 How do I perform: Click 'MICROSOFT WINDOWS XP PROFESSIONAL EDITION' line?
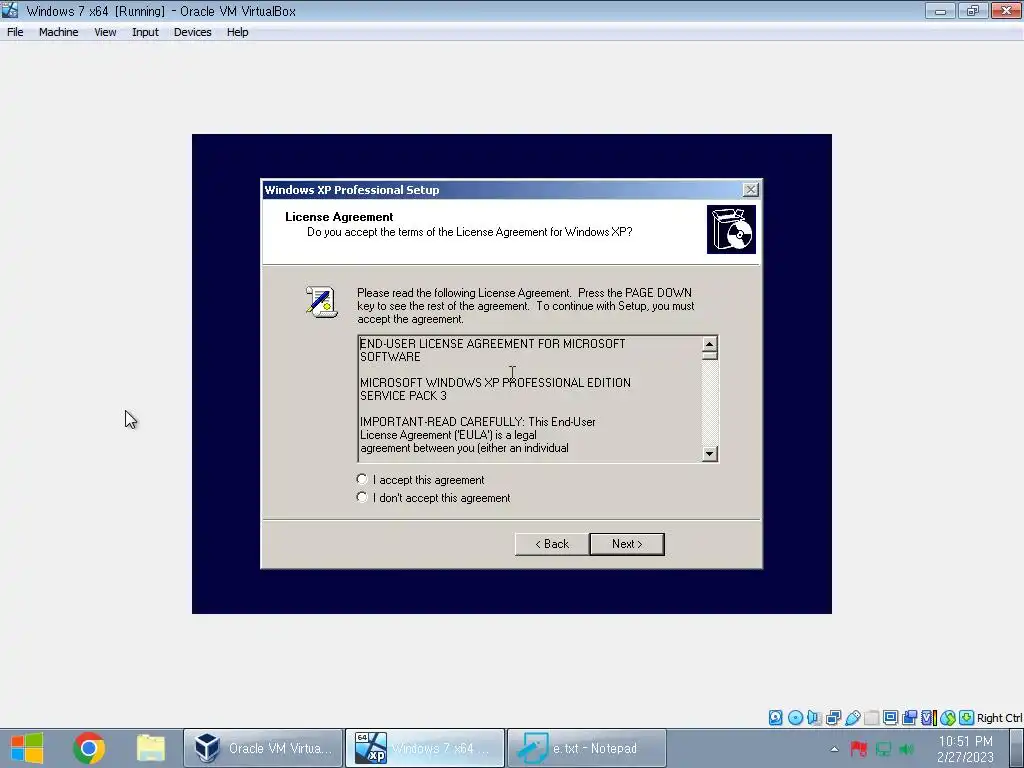point(495,383)
